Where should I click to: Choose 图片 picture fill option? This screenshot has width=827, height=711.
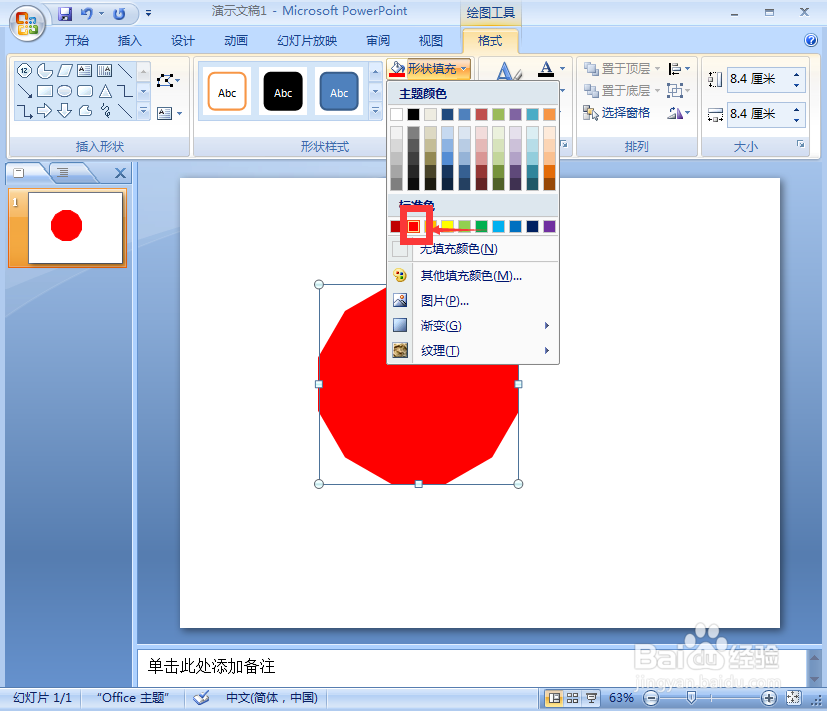[473, 301]
